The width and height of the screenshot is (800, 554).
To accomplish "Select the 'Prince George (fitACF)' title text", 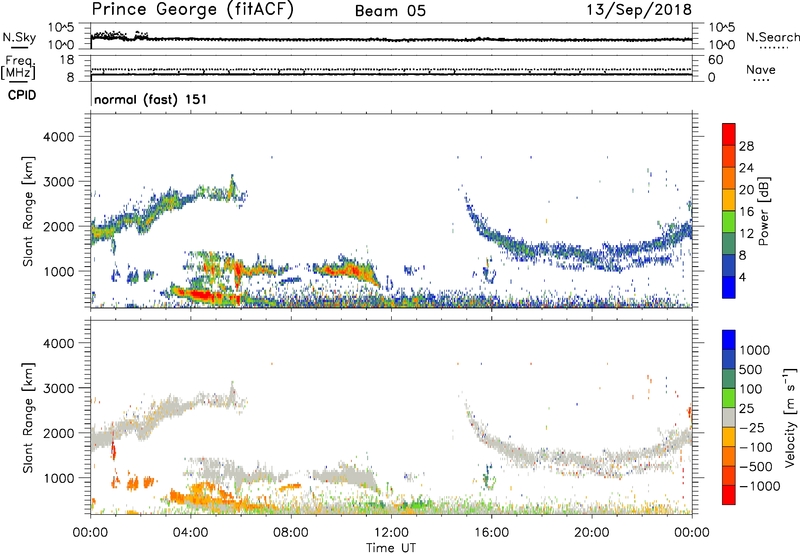I will pos(193,10).
